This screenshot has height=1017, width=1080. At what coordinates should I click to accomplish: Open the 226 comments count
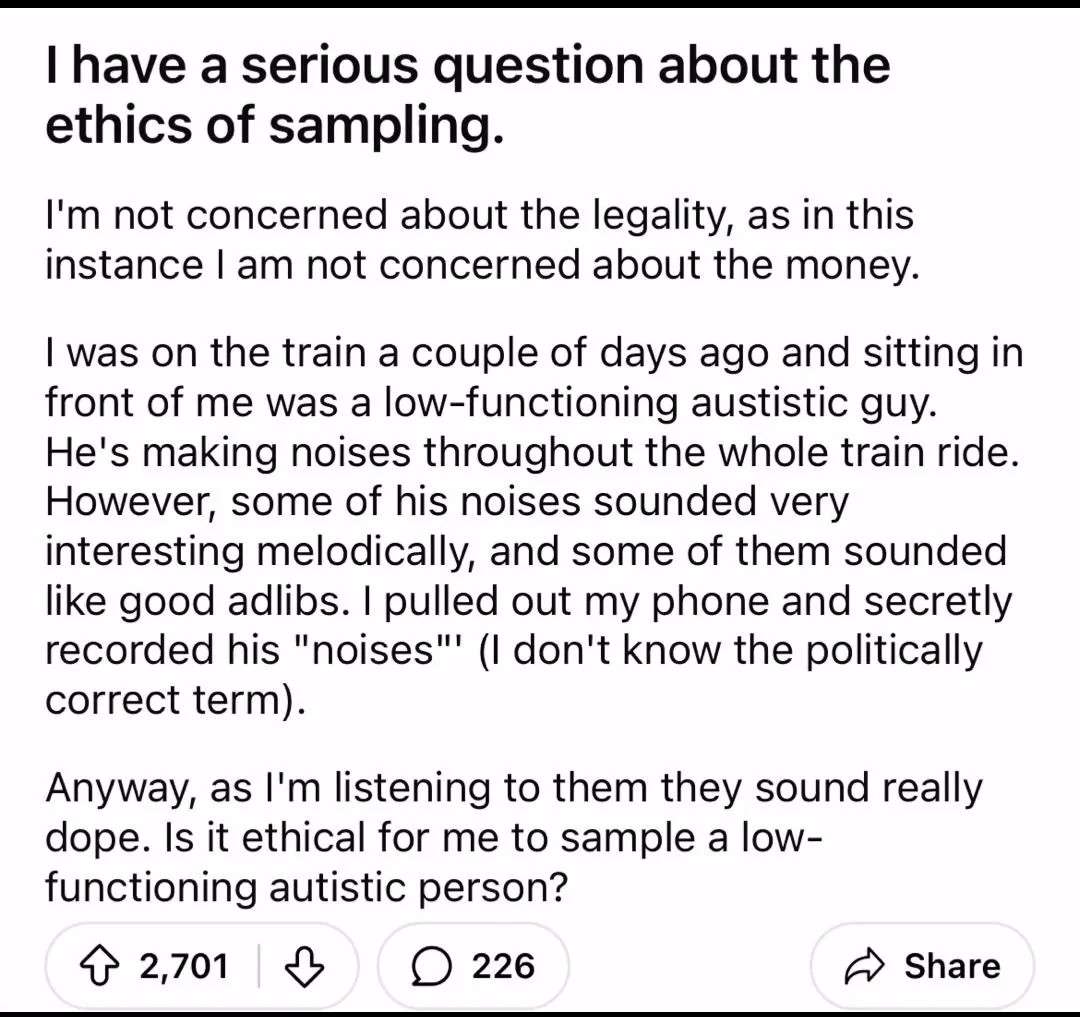[x=503, y=965]
